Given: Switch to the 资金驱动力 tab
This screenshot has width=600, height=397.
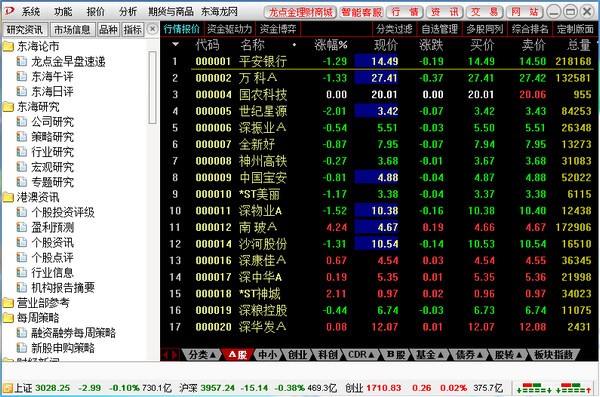Looking at the screenshot, I should 230,29.
